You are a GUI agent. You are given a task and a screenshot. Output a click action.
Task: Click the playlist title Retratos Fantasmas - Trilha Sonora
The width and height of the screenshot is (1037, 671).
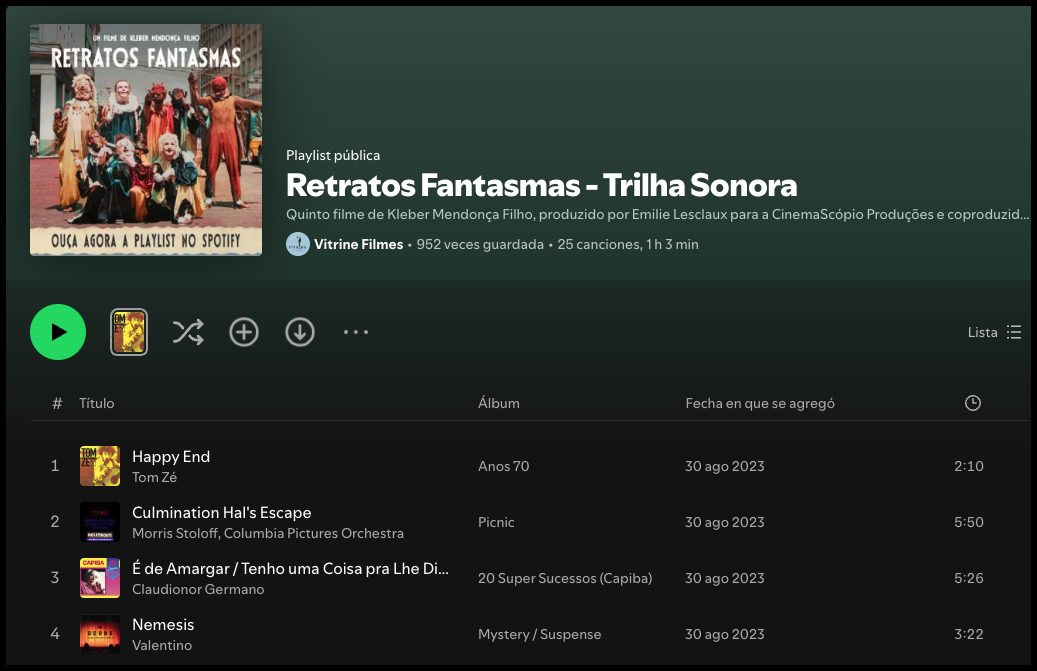(x=542, y=185)
